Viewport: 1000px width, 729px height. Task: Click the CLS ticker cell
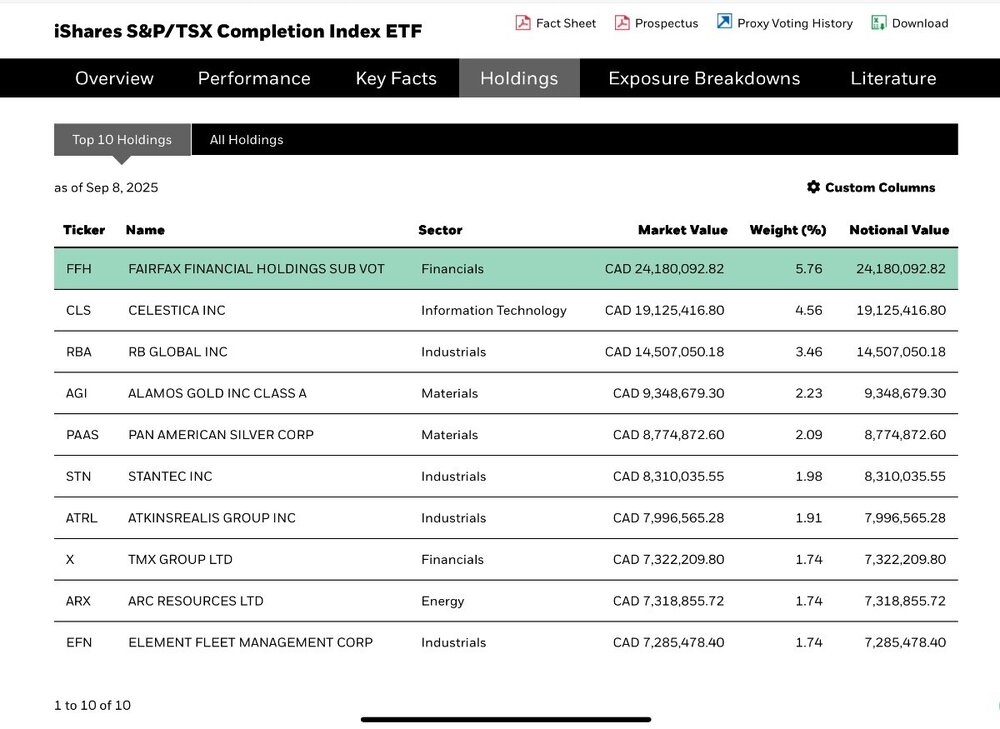(78, 310)
